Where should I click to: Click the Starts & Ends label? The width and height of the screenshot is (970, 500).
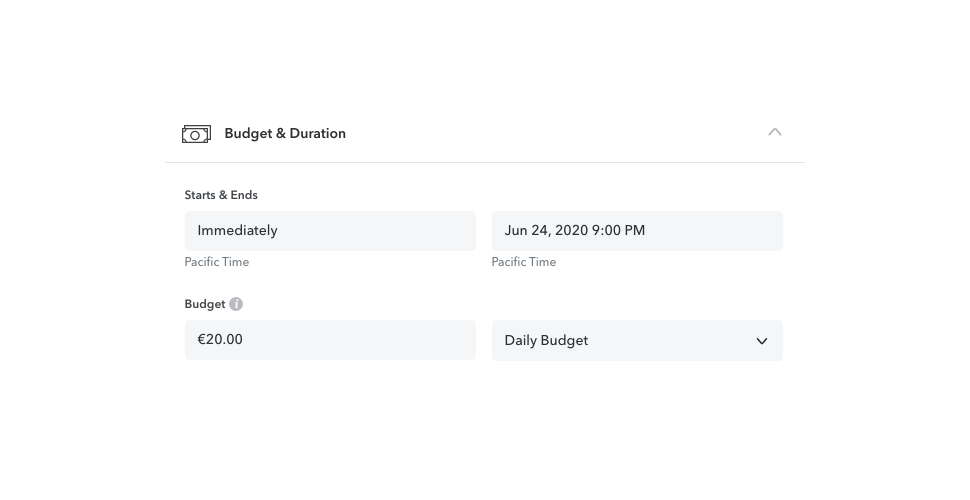[221, 195]
